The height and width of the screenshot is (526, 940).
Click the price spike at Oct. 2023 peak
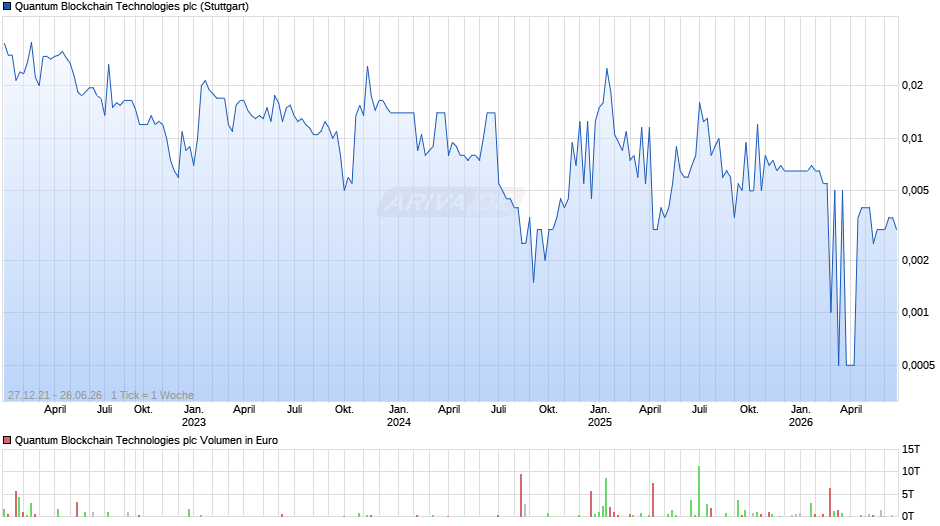click(x=367, y=67)
